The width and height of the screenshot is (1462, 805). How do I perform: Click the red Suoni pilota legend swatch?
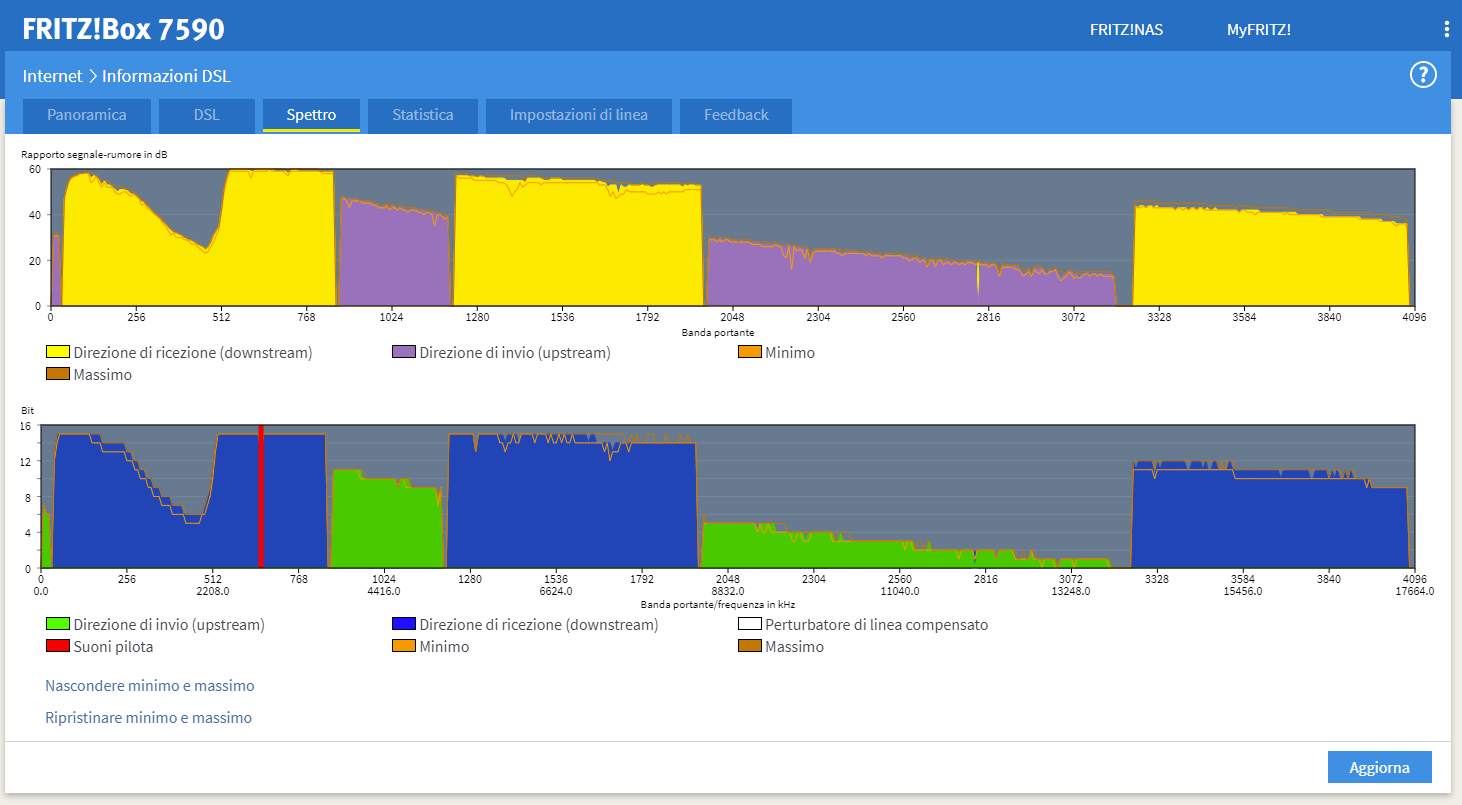57,647
